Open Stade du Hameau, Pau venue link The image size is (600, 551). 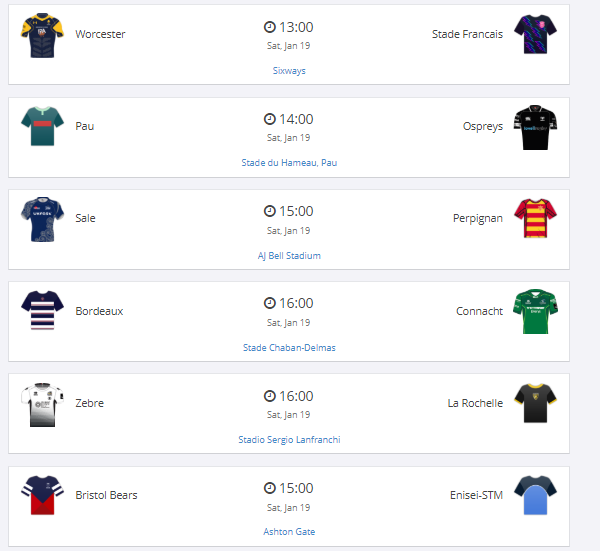point(289,163)
